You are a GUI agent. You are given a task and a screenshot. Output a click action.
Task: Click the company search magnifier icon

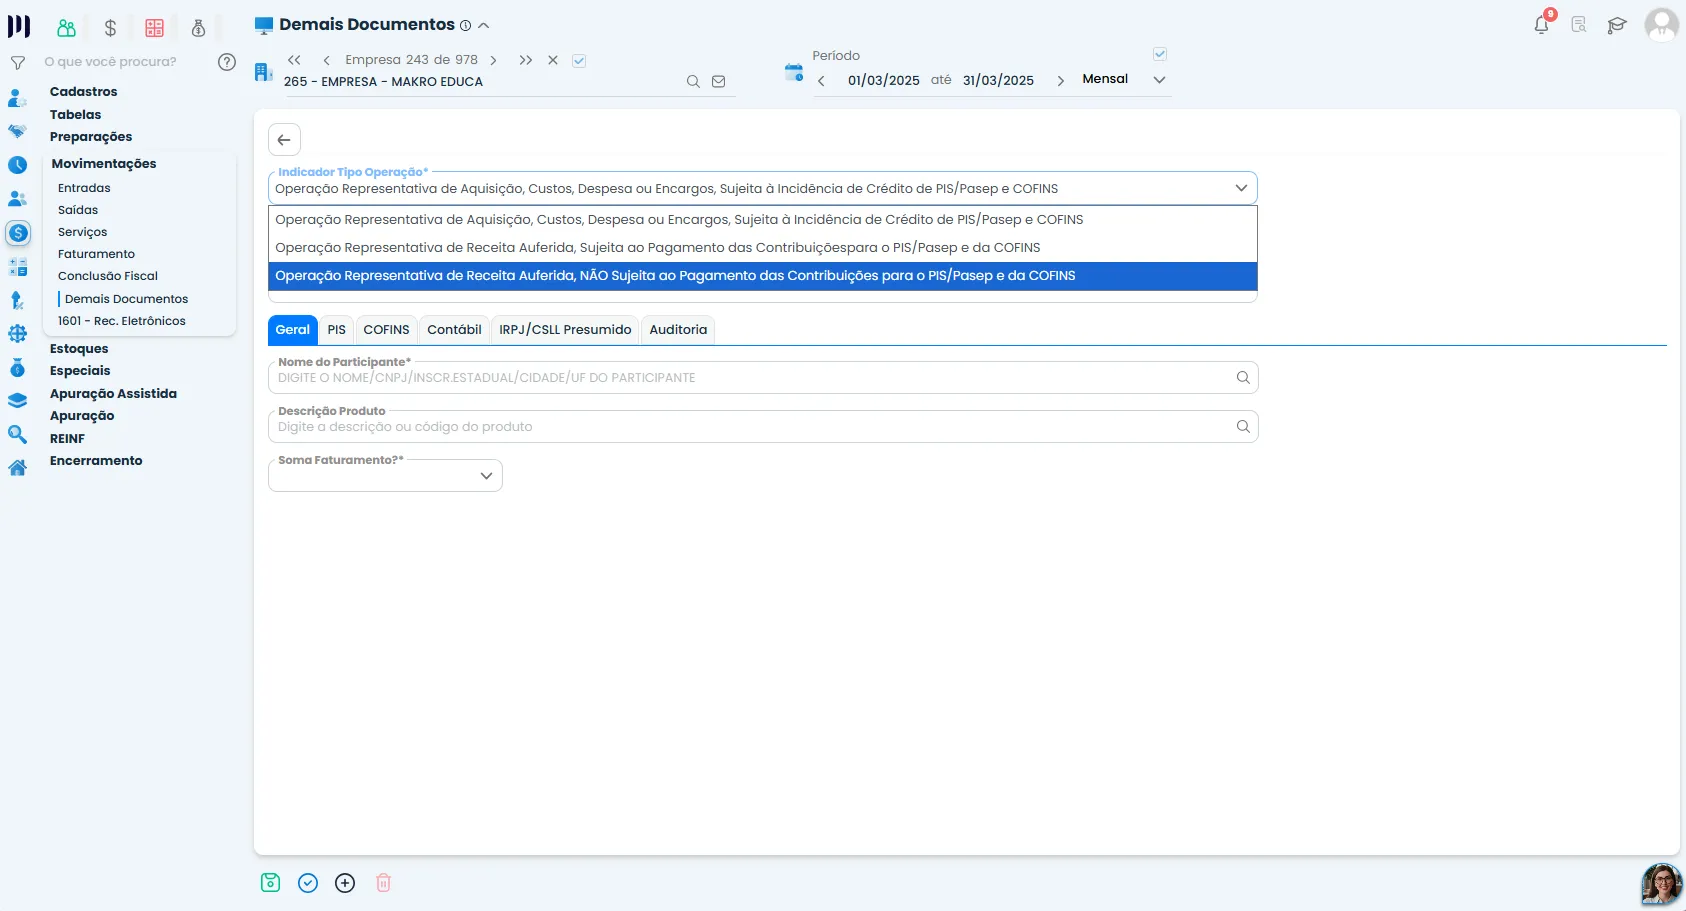click(693, 82)
